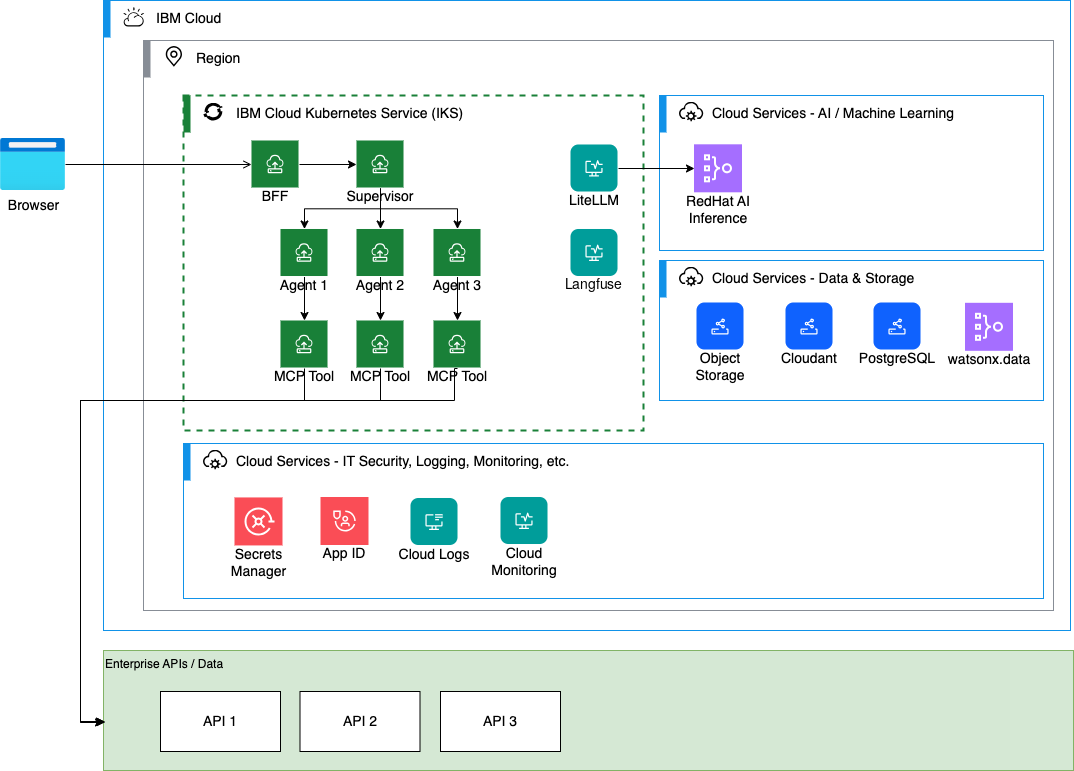1074x771 pixels.
Task: Click the 'Cloud Monitoring' label
Action: pyautogui.click(x=524, y=561)
